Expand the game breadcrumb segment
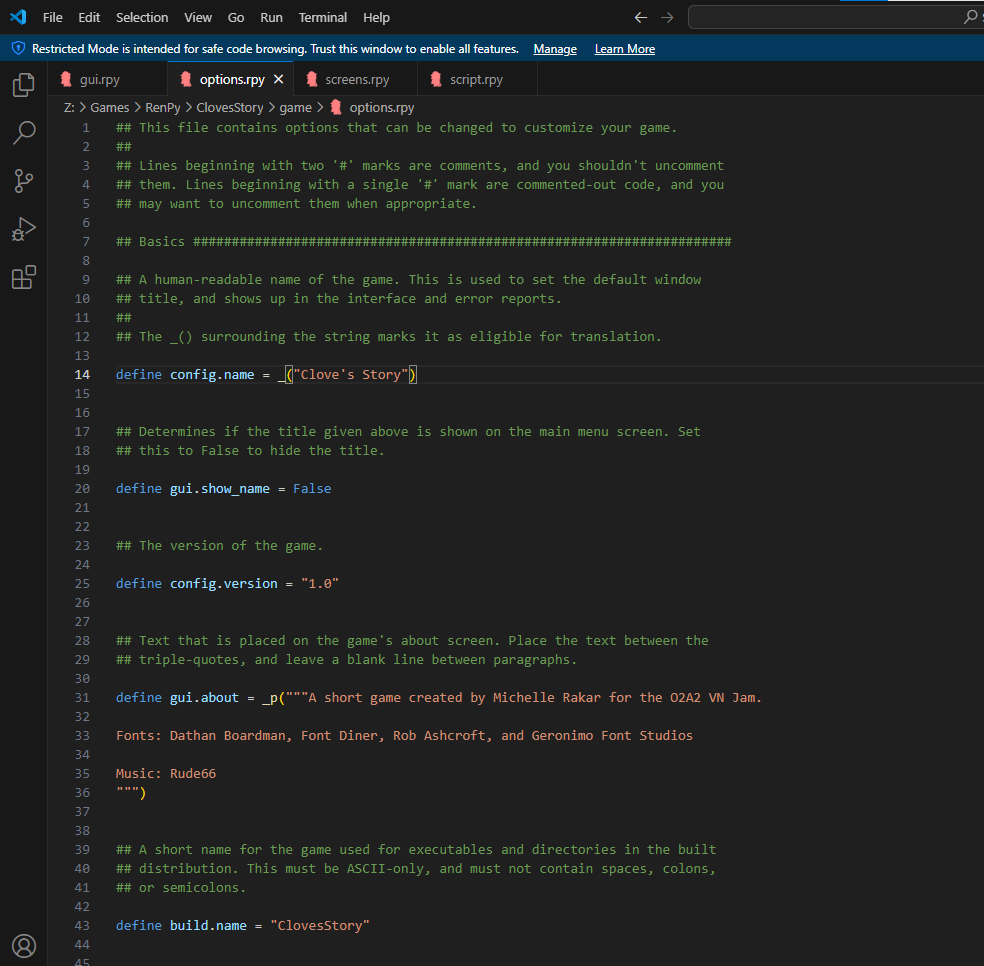The image size is (984, 966). click(x=295, y=107)
